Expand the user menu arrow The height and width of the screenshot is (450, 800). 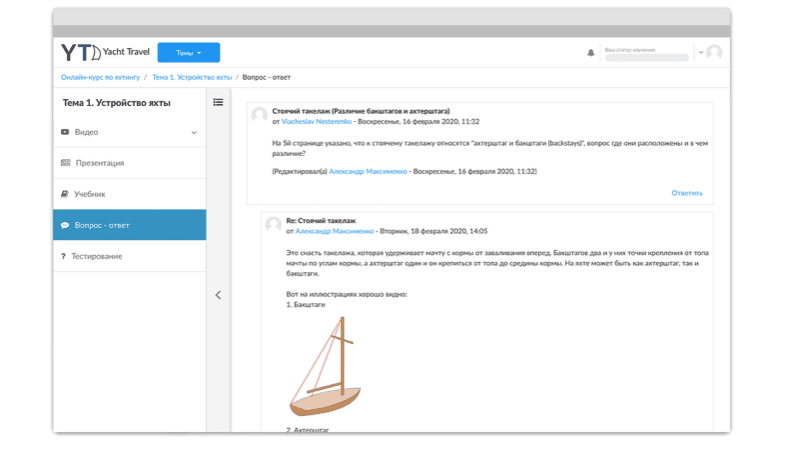(700, 53)
